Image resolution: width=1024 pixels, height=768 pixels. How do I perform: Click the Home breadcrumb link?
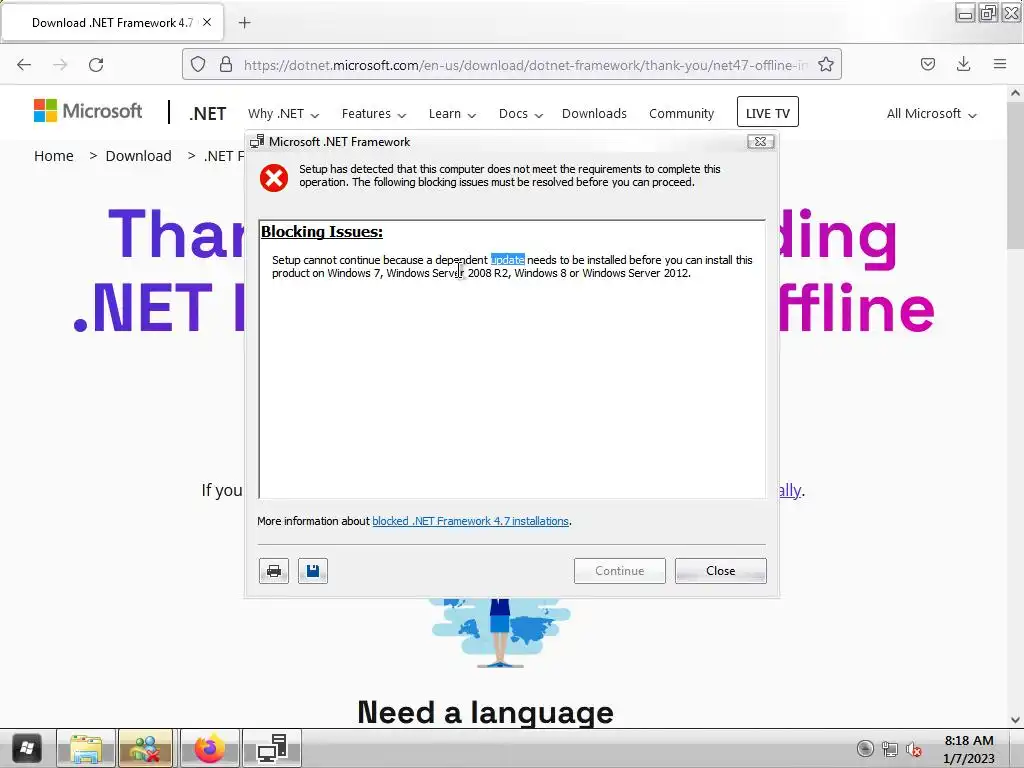tap(54, 156)
